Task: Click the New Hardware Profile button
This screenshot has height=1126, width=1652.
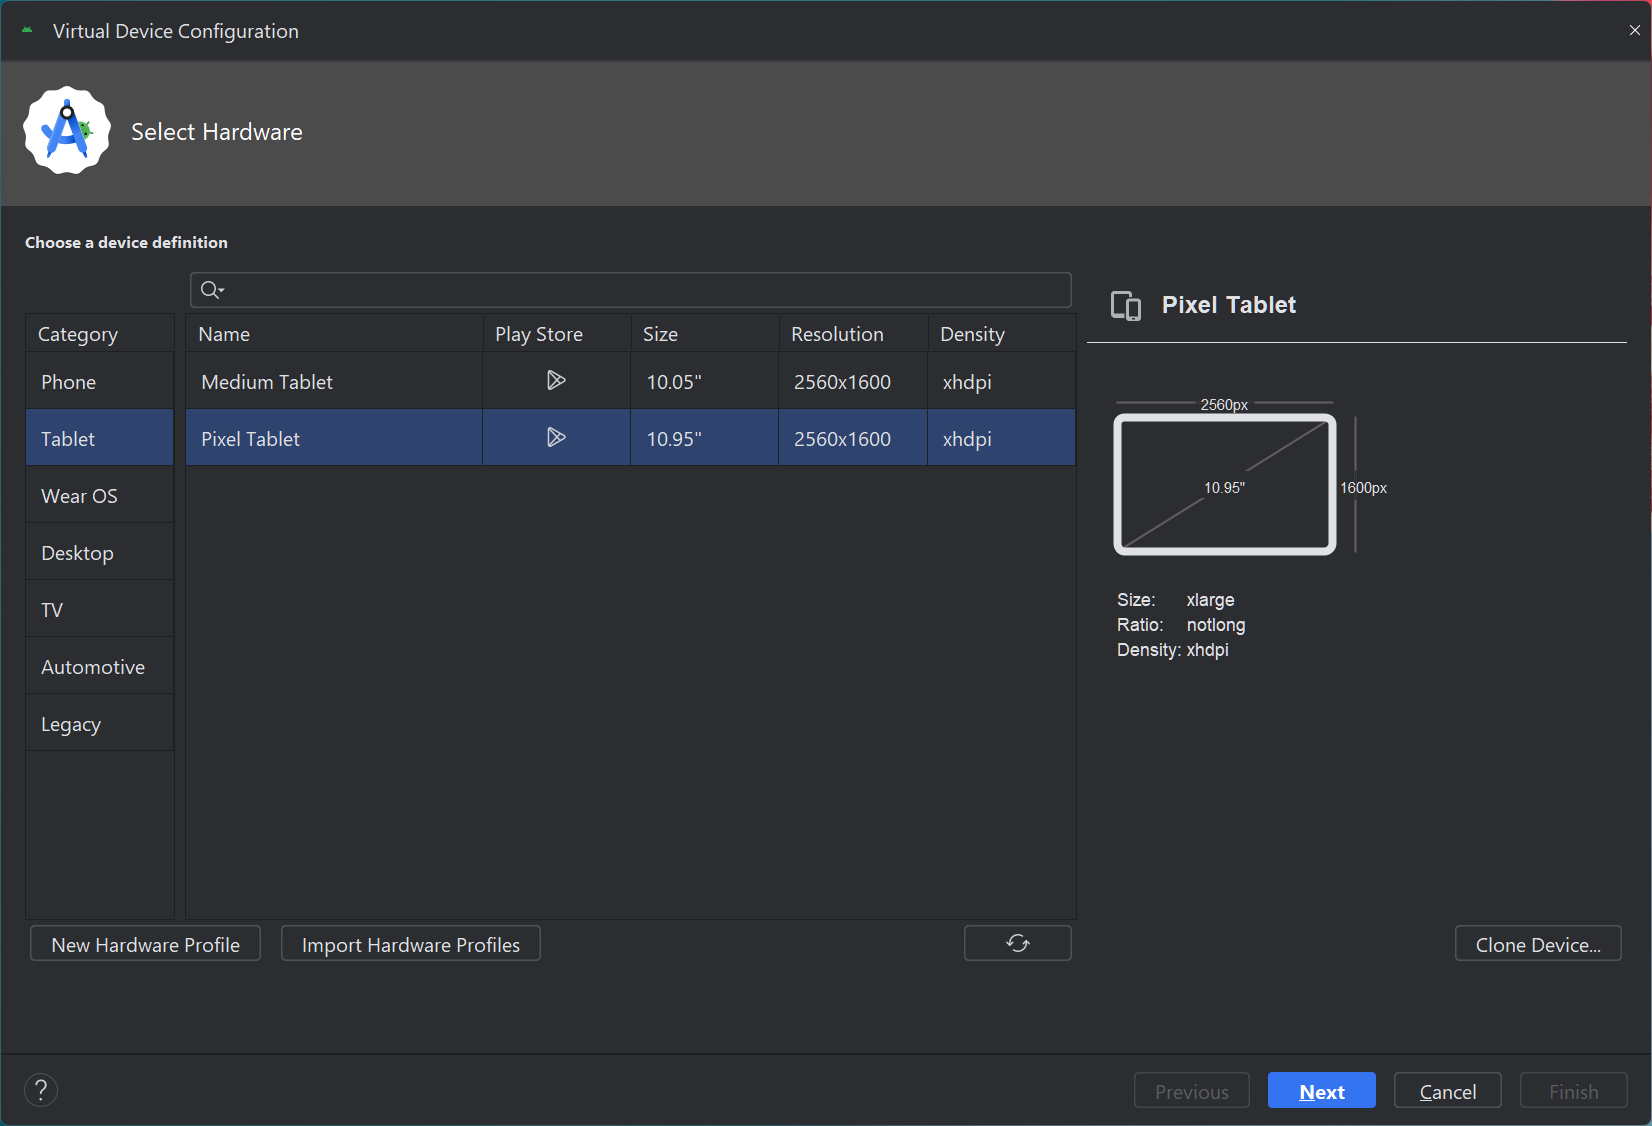Action: tap(146, 944)
